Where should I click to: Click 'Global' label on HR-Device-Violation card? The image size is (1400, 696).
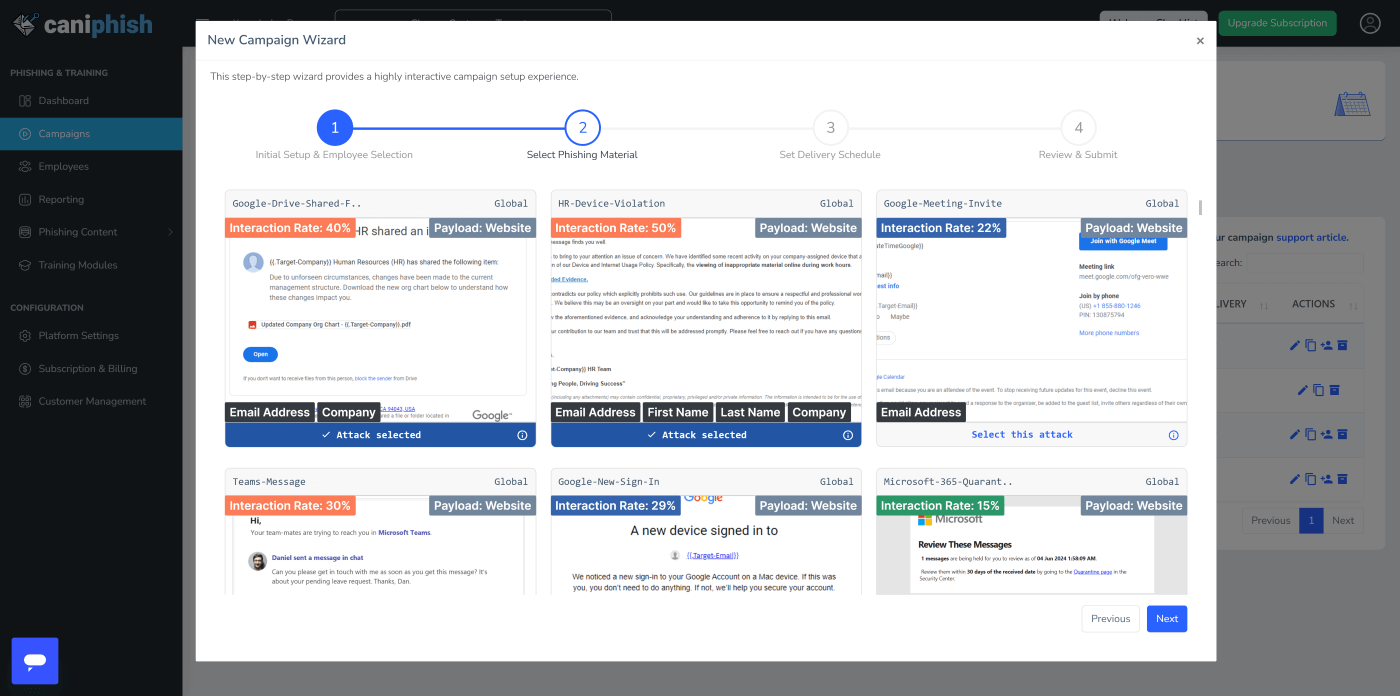tap(837, 204)
